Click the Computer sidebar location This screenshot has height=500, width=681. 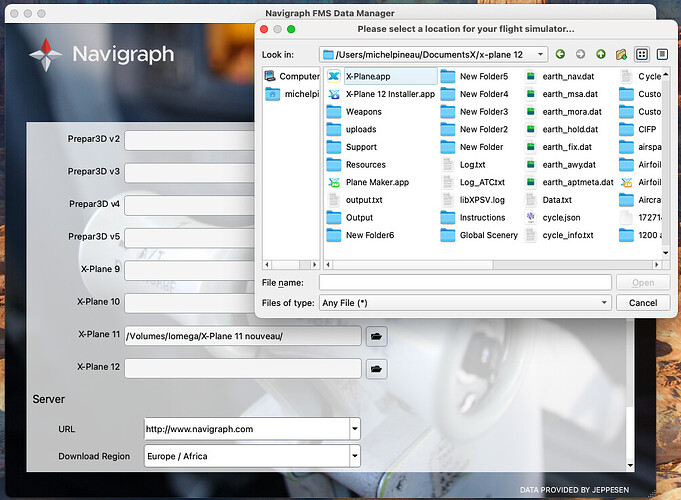(x=292, y=76)
